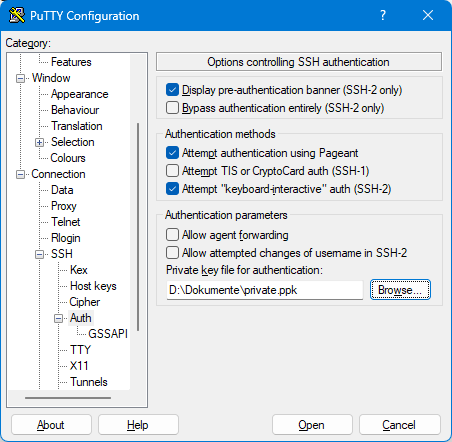Open the Tunnels category
The width and height of the screenshot is (452, 442).
[x=89, y=382]
